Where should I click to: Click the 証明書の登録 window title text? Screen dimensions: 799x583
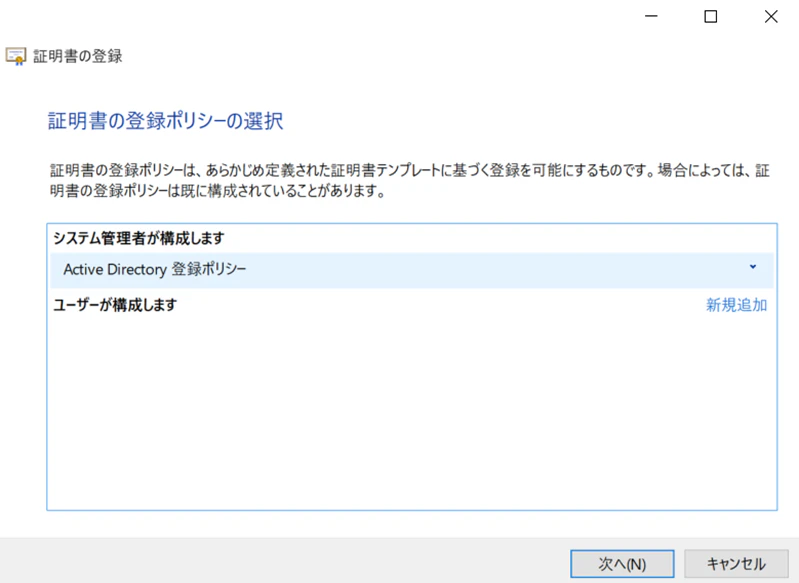tap(78, 56)
